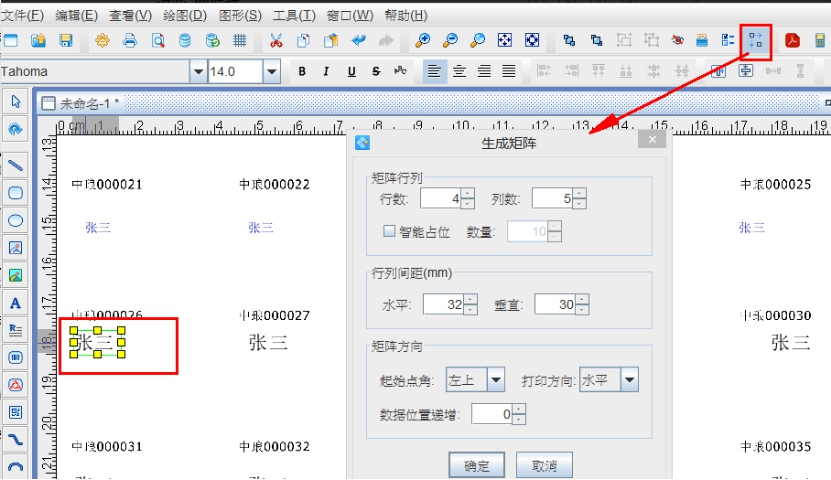This screenshot has height=480, width=831.
Task: Click the 行数 input field
Action: tap(440, 199)
